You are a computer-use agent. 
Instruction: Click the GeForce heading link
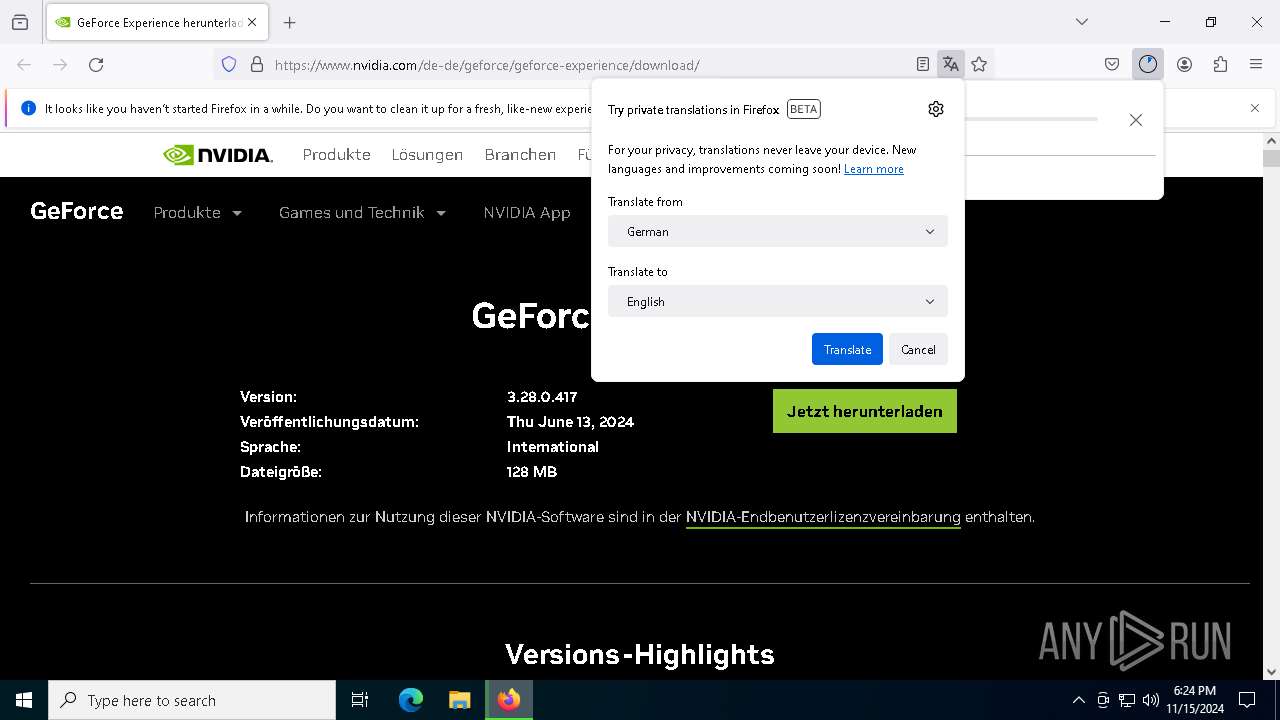(77, 211)
